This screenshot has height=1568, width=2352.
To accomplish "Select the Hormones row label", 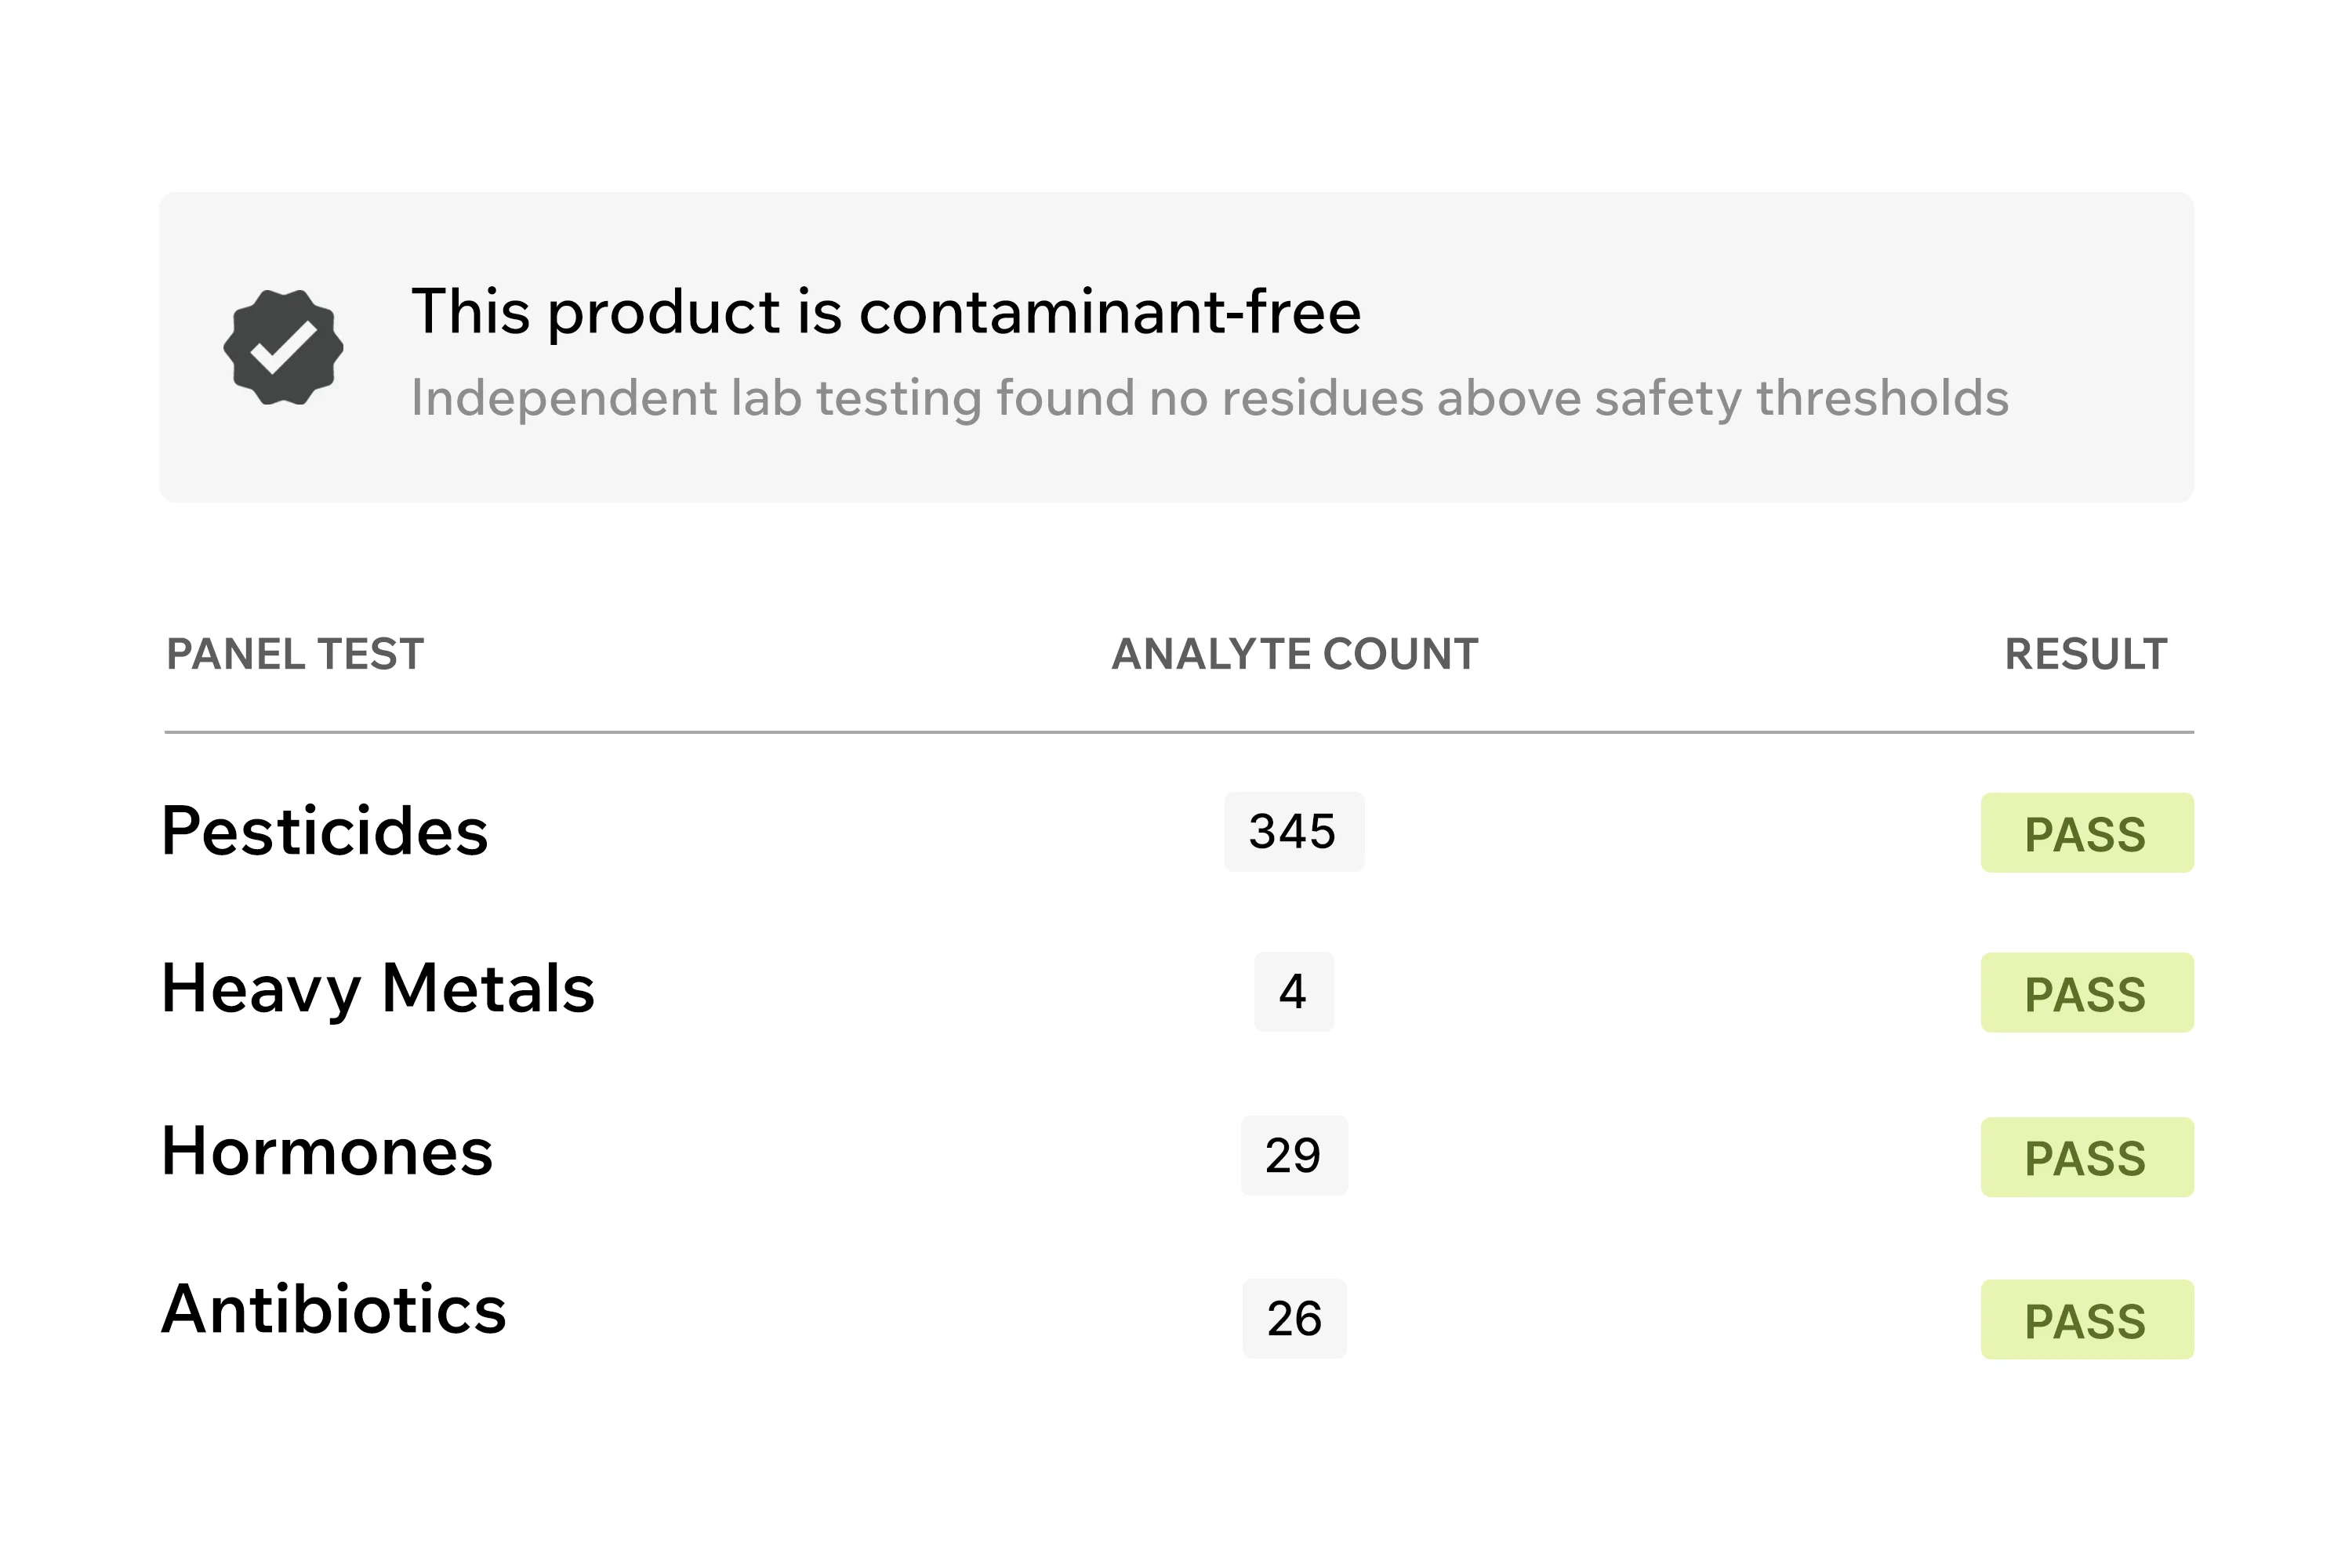I will point(327,1151).
